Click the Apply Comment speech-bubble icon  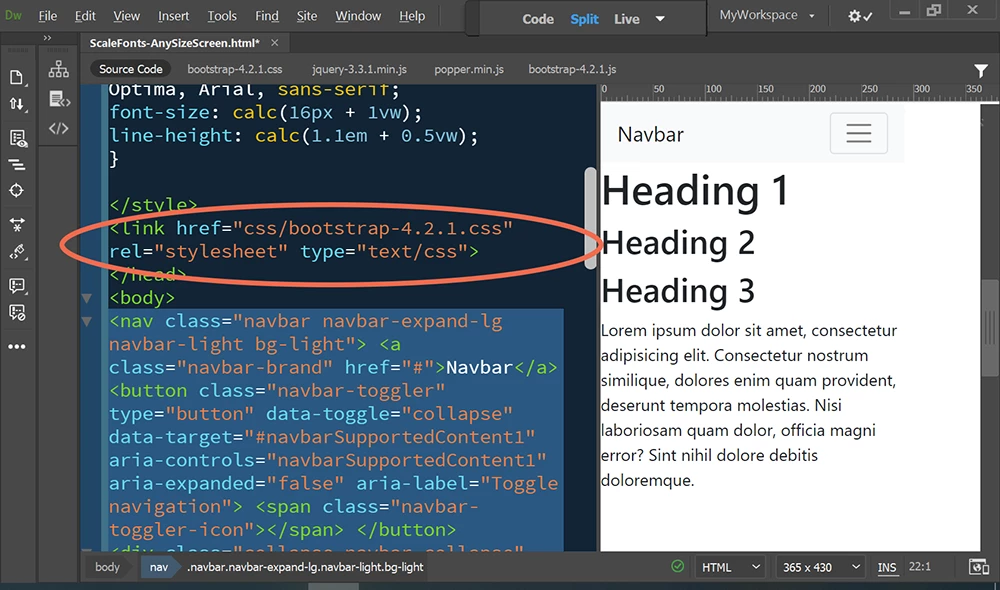(17, 285)
